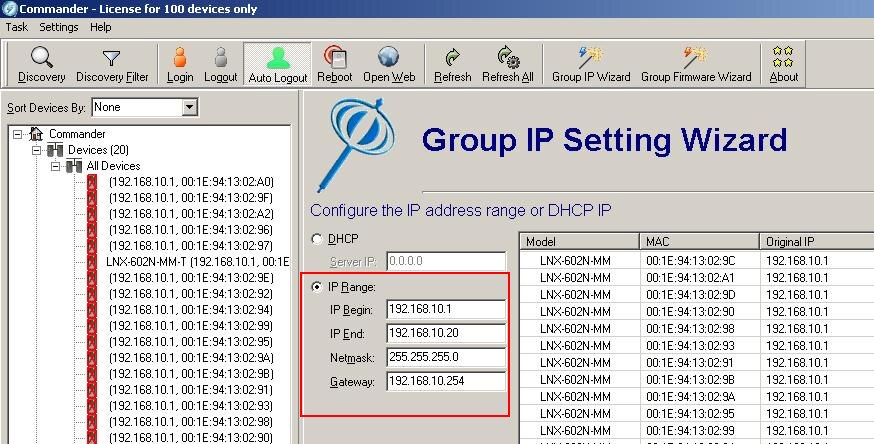Viewport: 874px width, 444px height.
Task: Click table MAC cell 00:1E:94:13:02:9D
Action: click(691, 295)
